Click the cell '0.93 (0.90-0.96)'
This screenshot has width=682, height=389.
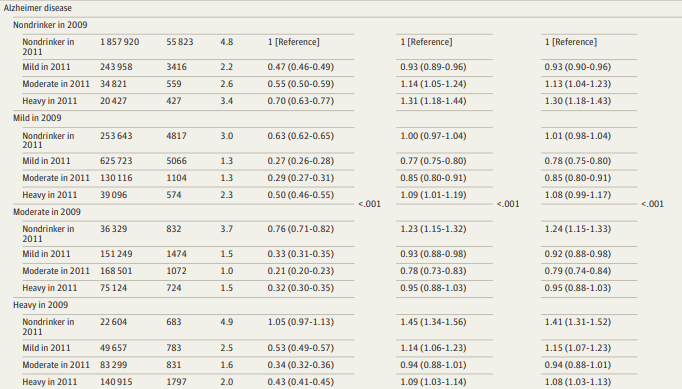coord(578,67)
